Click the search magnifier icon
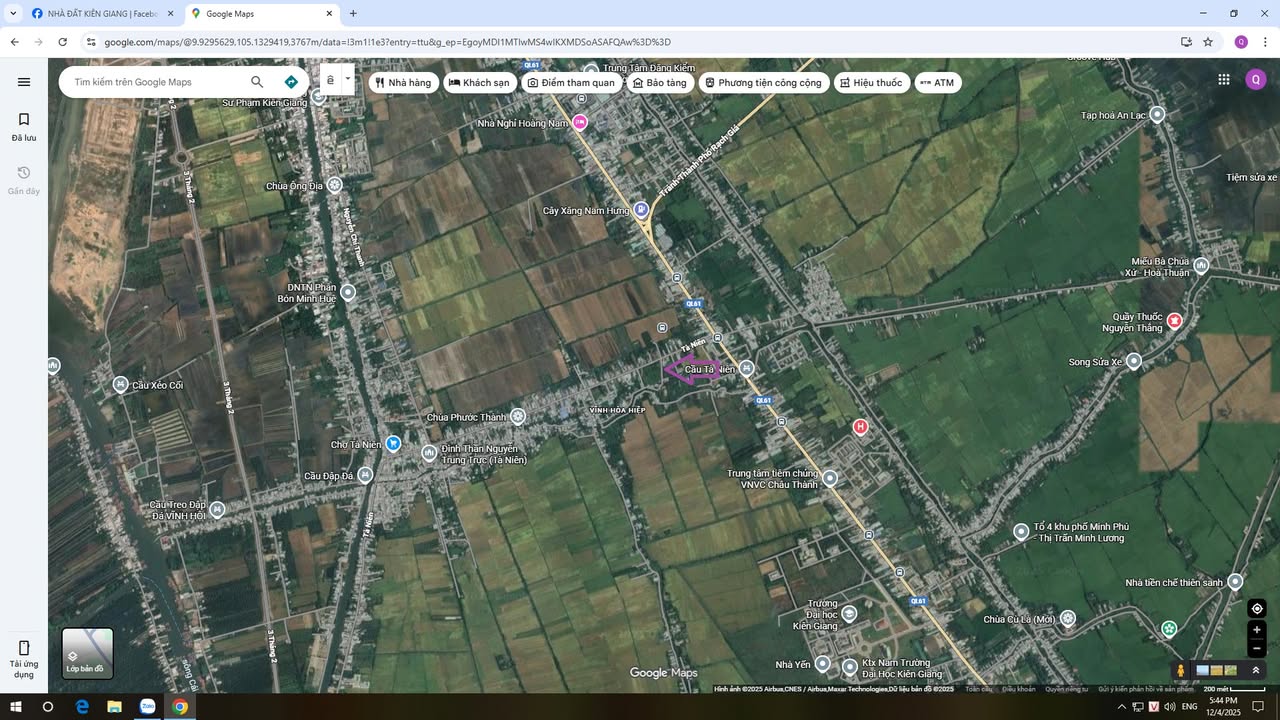 pyautogui.click(x=257, y=82)
